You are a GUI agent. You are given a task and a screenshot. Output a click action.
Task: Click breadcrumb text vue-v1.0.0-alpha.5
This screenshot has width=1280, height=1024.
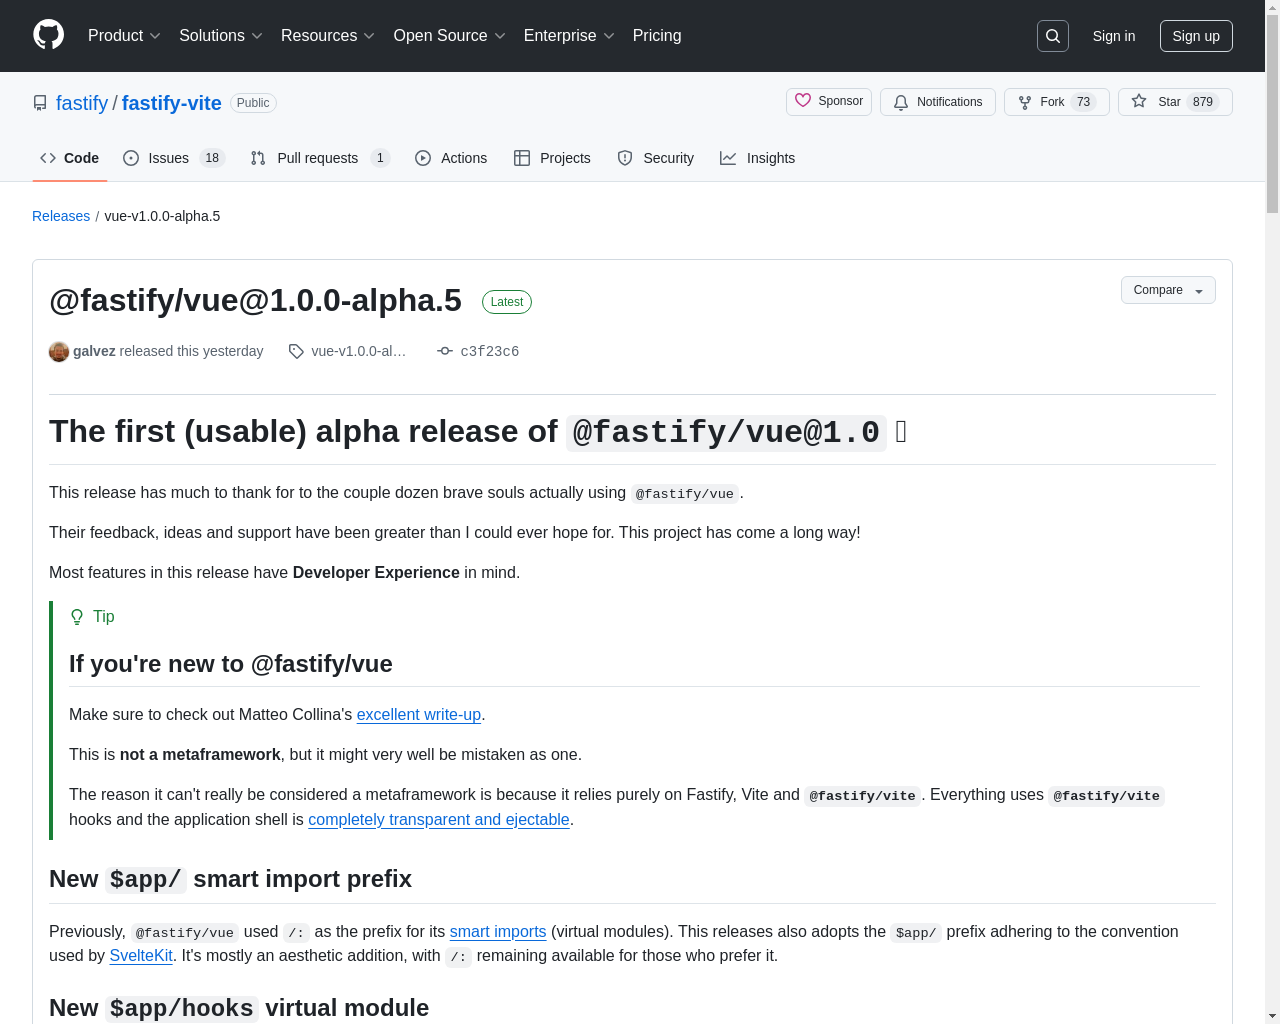tap(162, 216)
